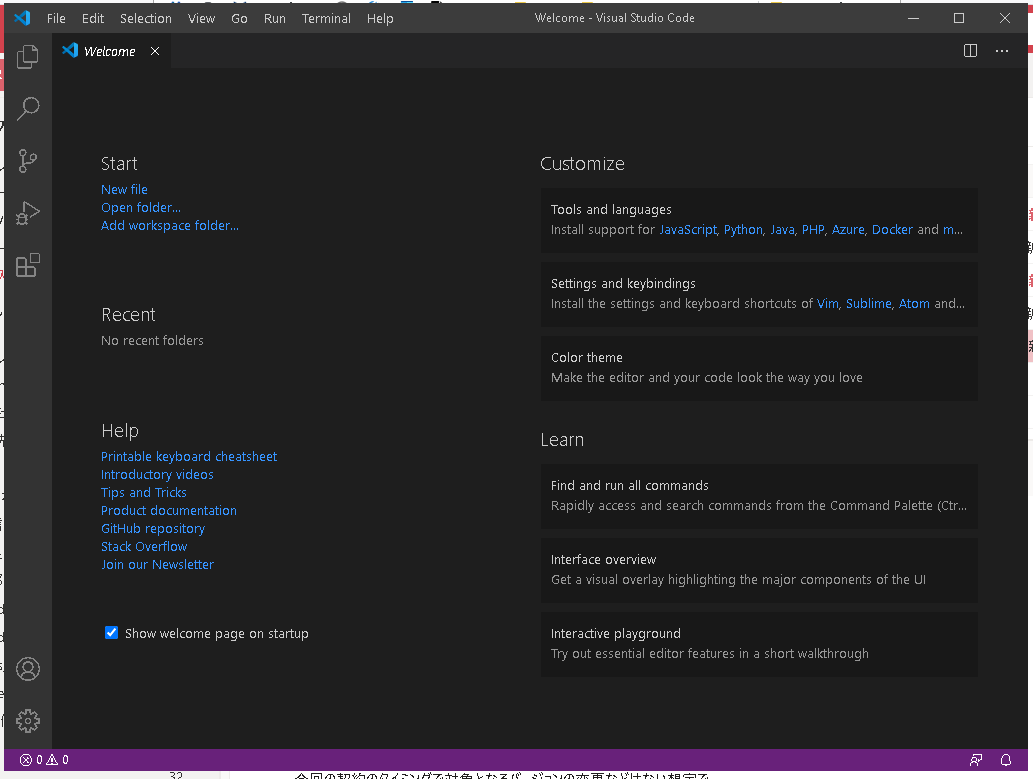Click Settings and keybindings card title

click(x=623, y=283)
